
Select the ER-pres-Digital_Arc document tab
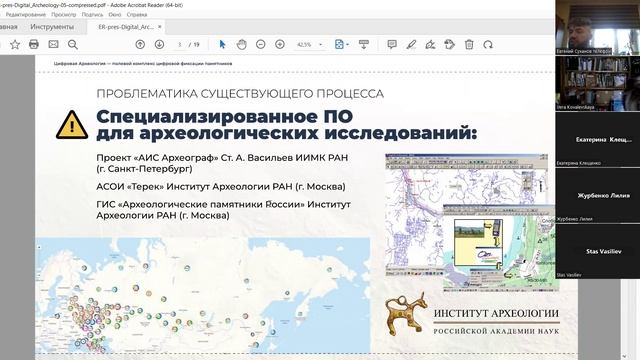pyautogui.click(x=126, y=27)
